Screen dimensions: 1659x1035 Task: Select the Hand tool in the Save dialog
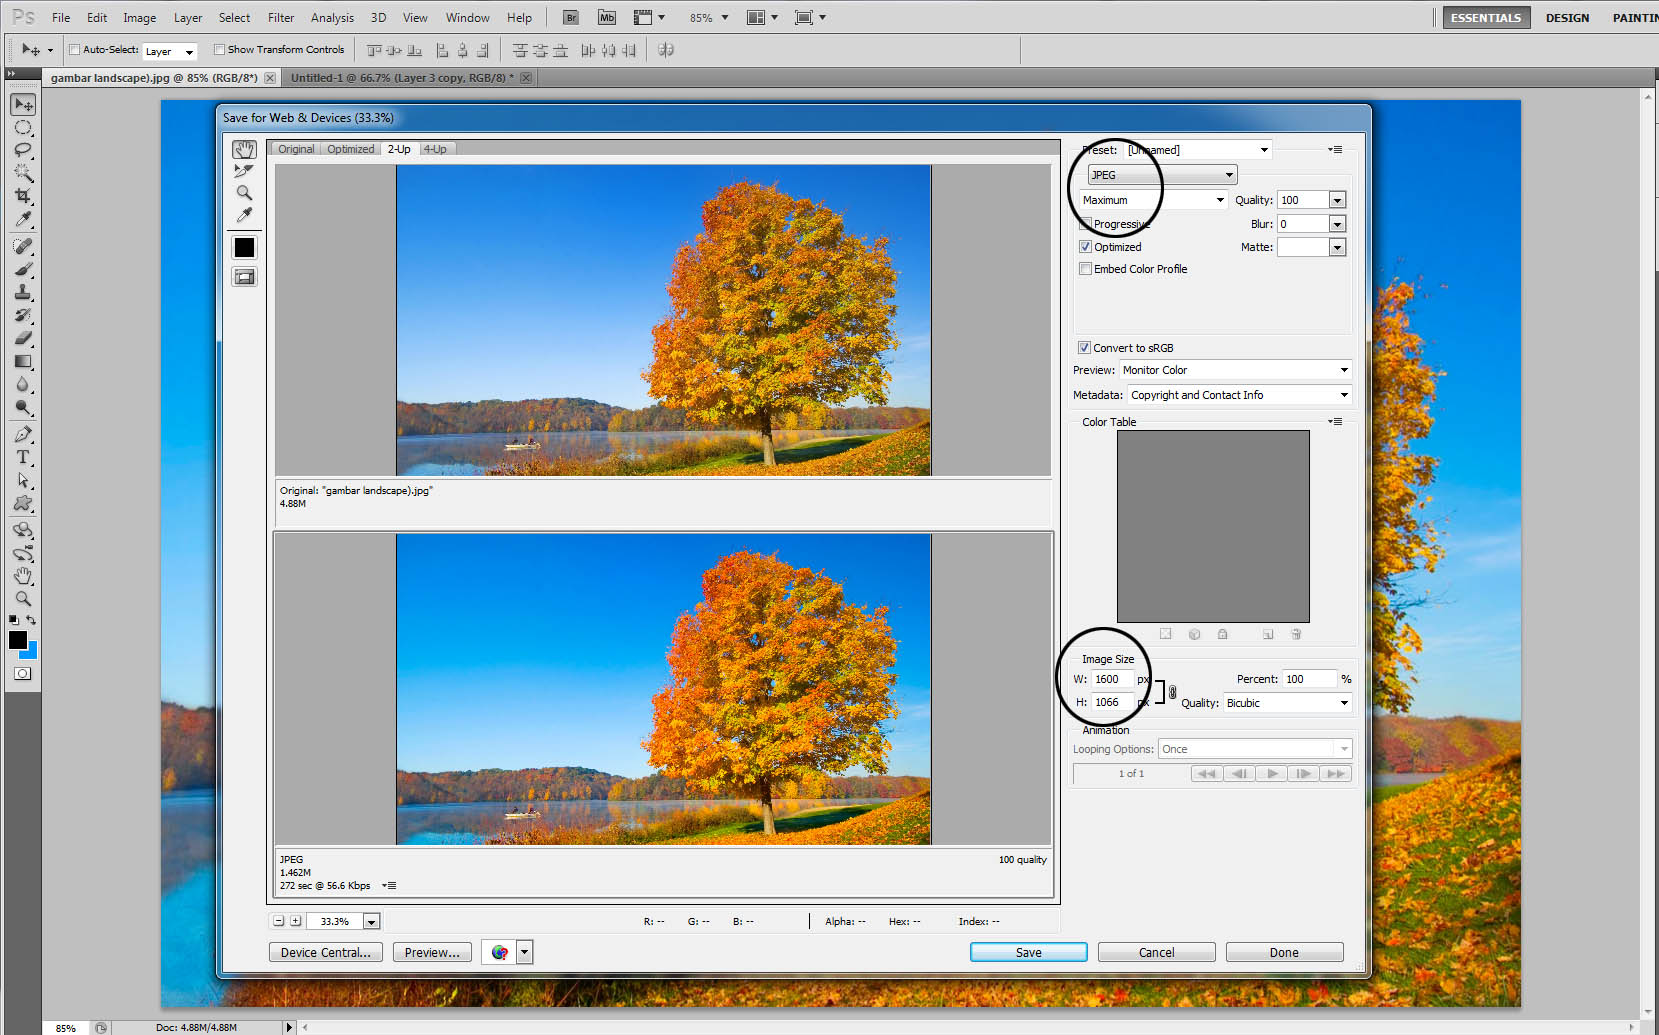pos(244,149)
